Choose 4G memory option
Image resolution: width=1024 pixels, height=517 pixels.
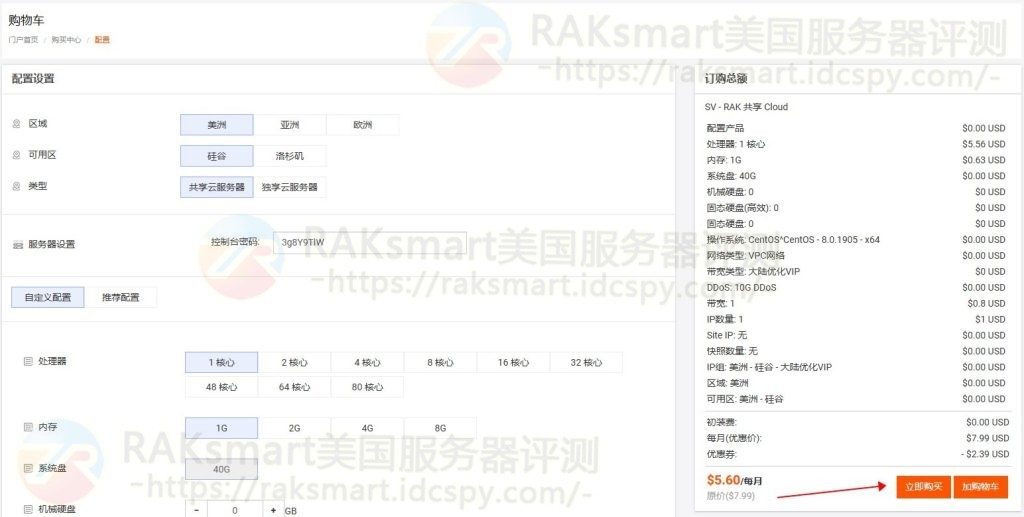pos(367,428)
